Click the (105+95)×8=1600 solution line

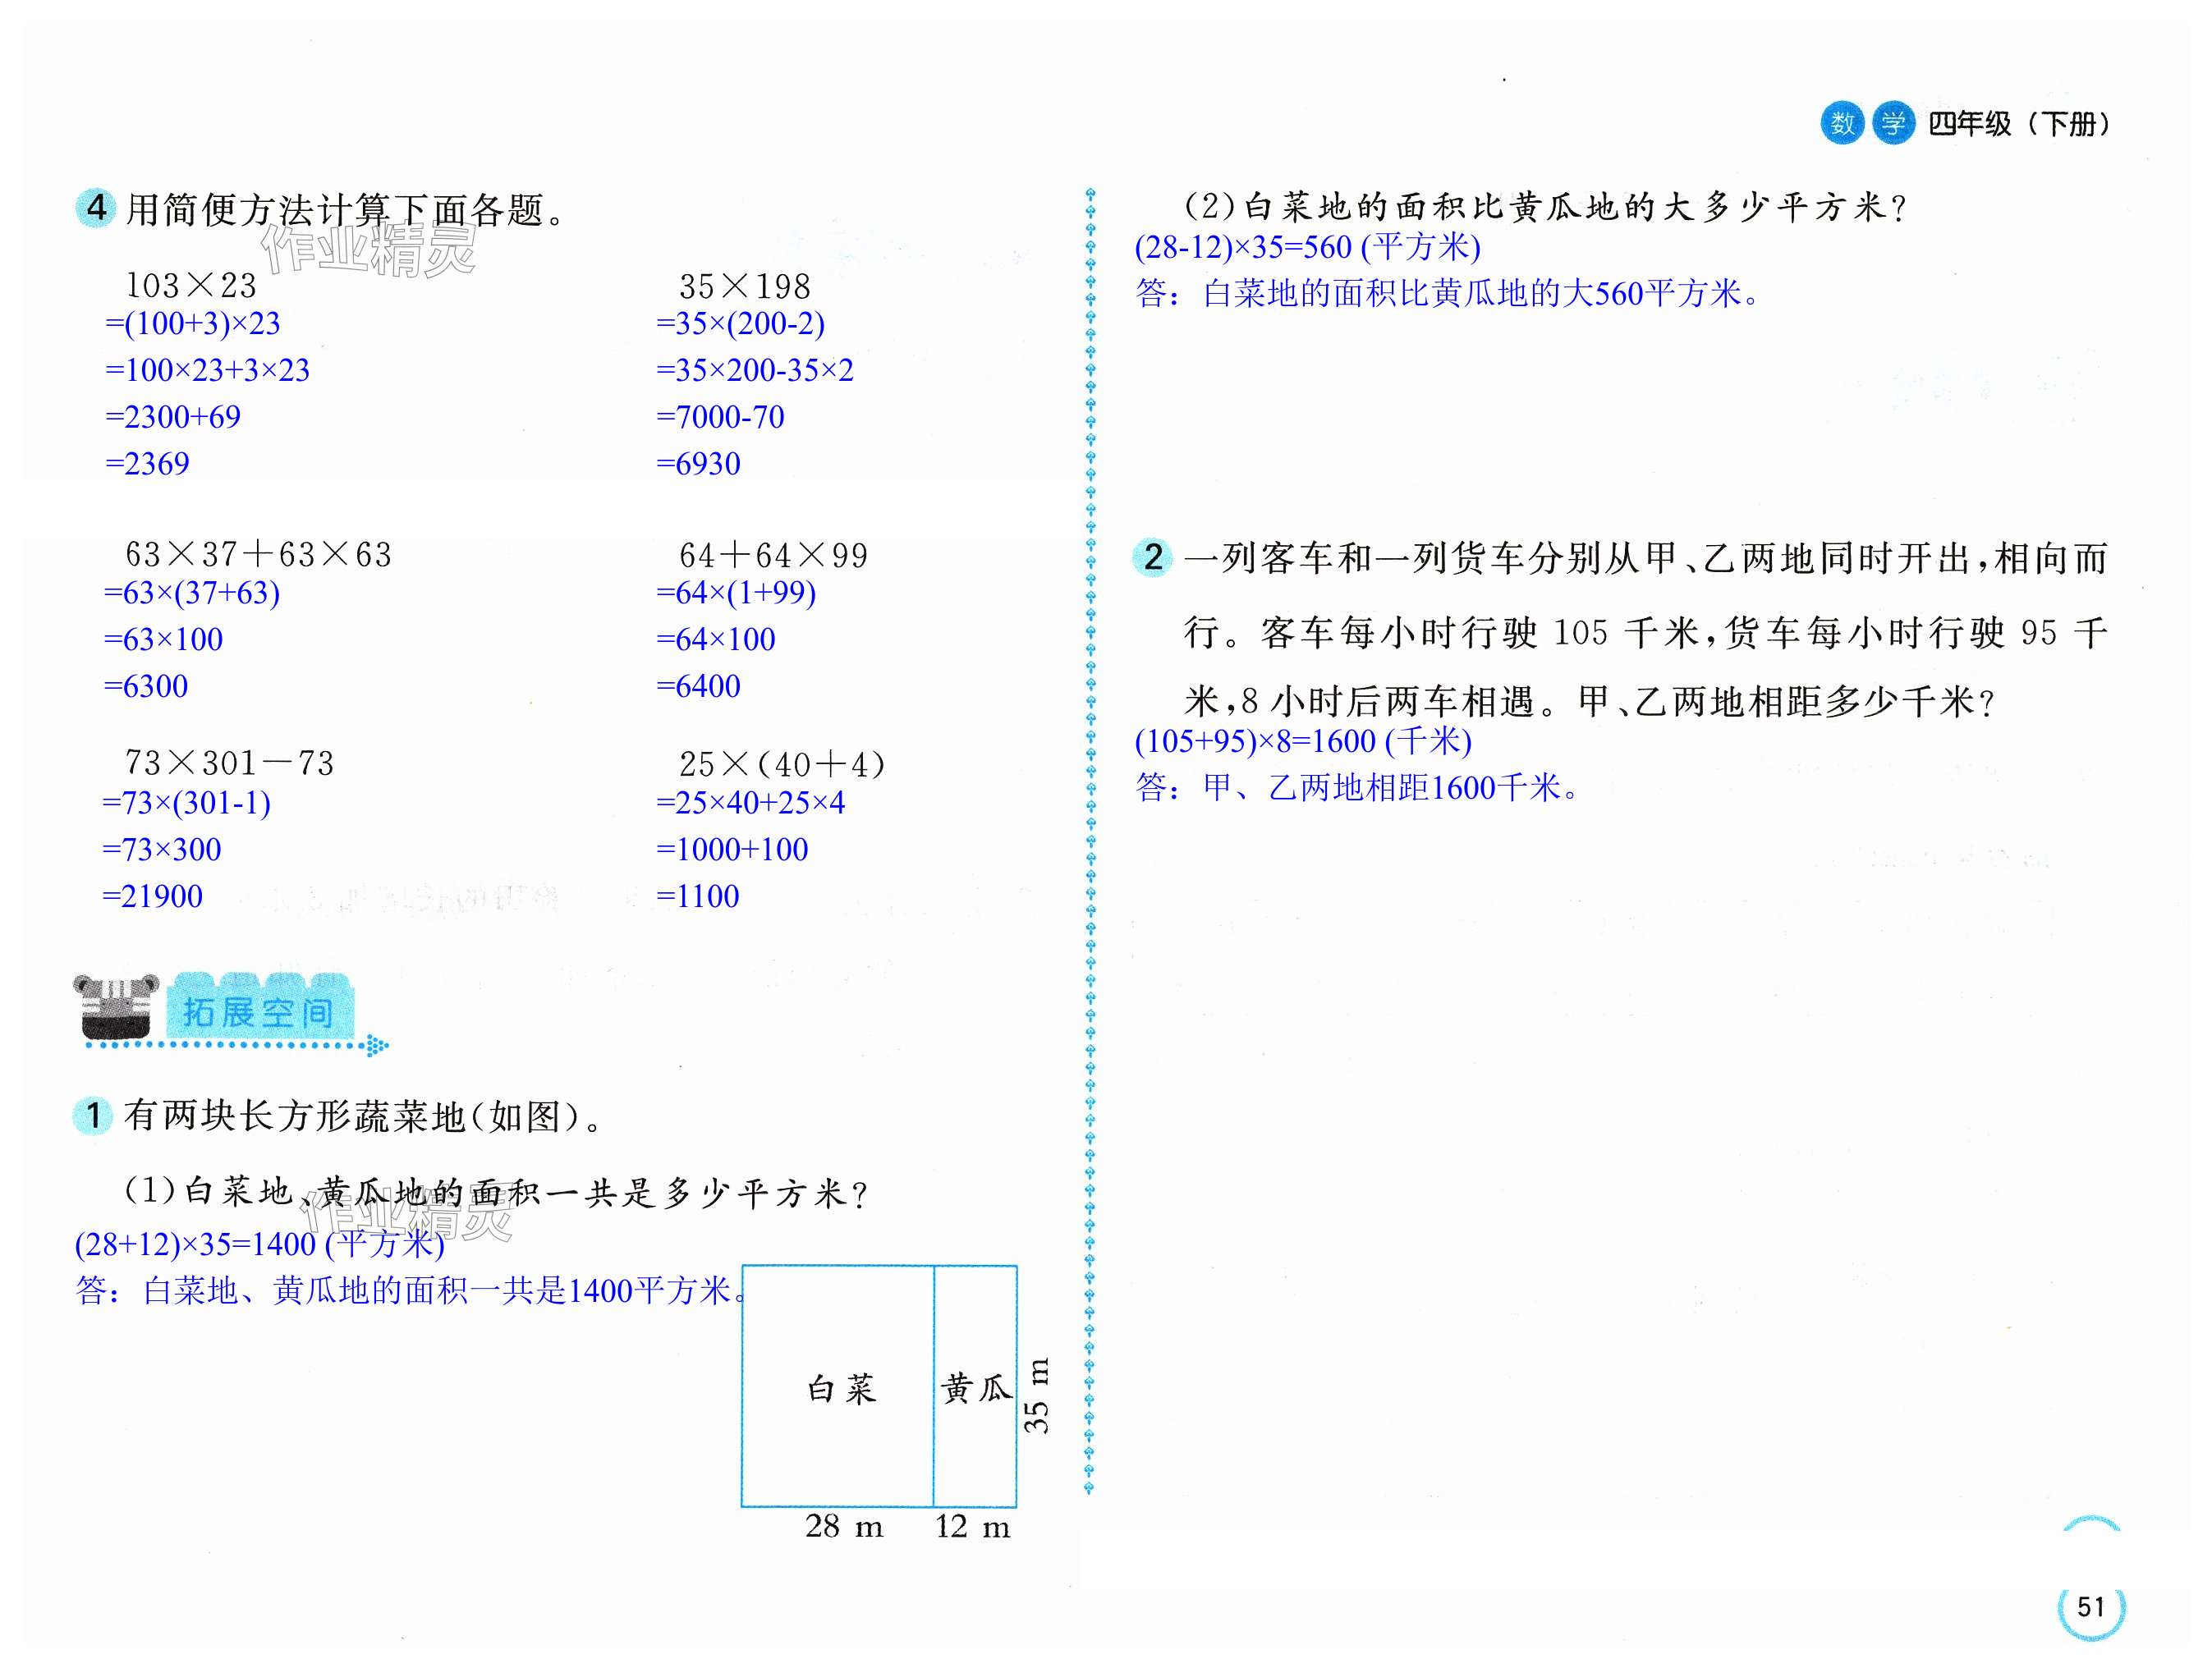(1303, 741)
